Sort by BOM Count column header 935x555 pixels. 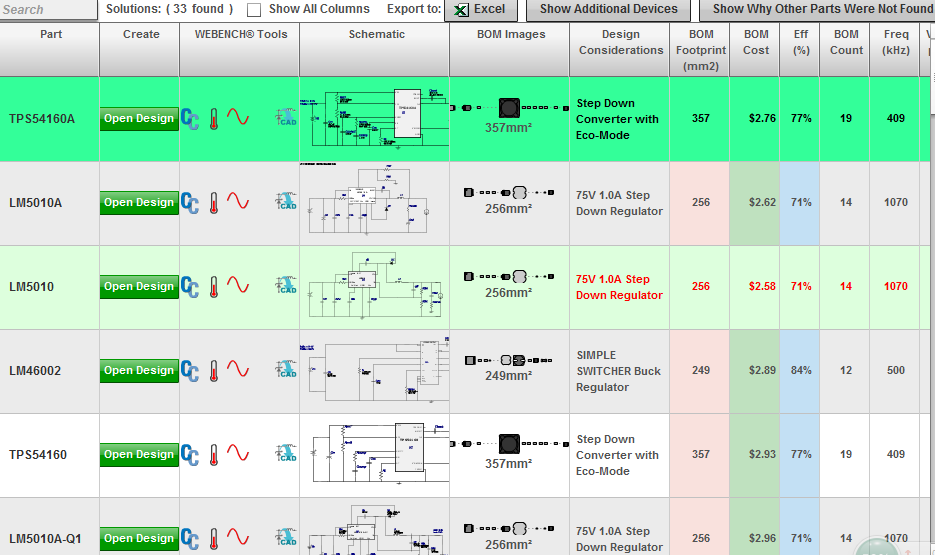[x=846, y=49]
